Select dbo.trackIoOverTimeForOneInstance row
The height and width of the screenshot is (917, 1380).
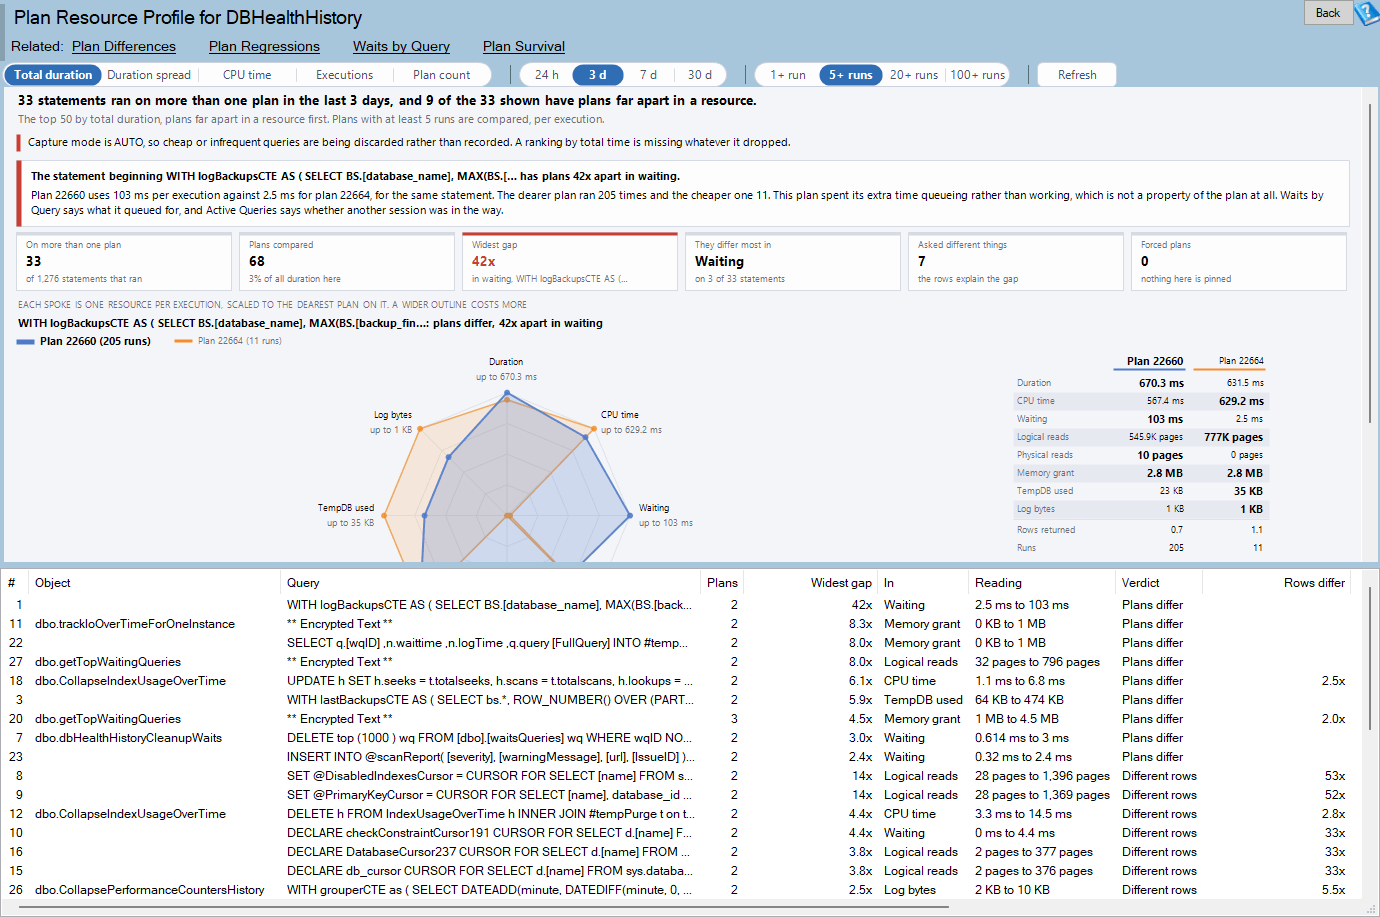680,624
